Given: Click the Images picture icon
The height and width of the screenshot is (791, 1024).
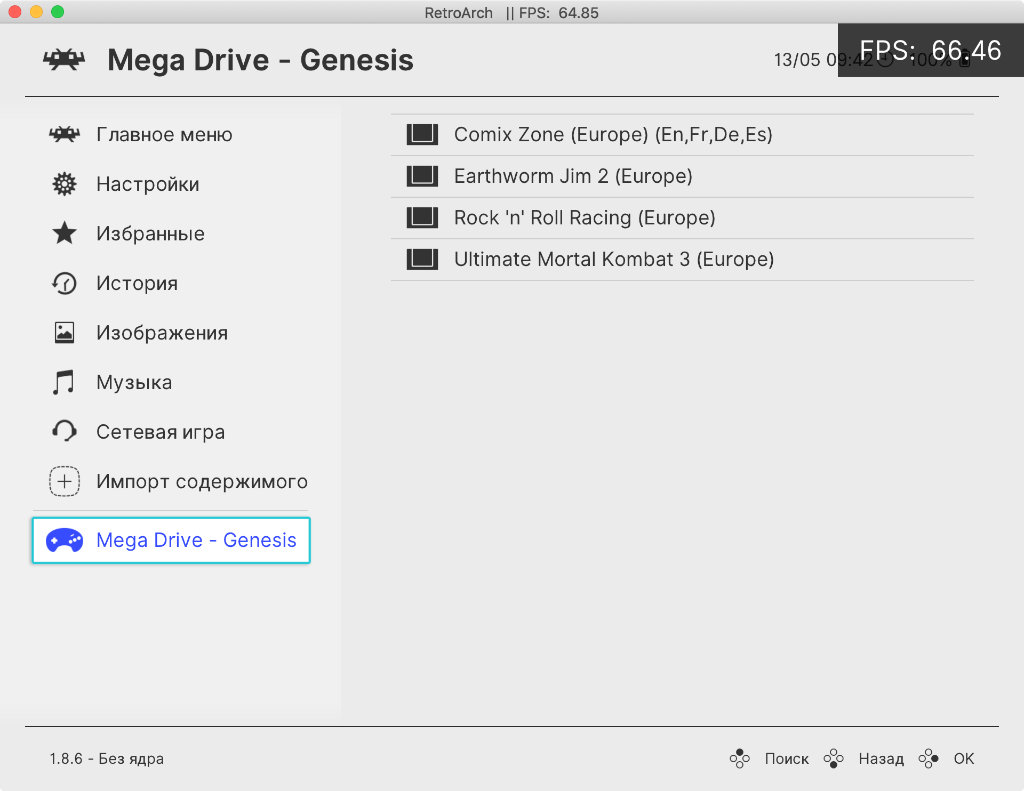Looking at the screenshot, I should 64,333.
